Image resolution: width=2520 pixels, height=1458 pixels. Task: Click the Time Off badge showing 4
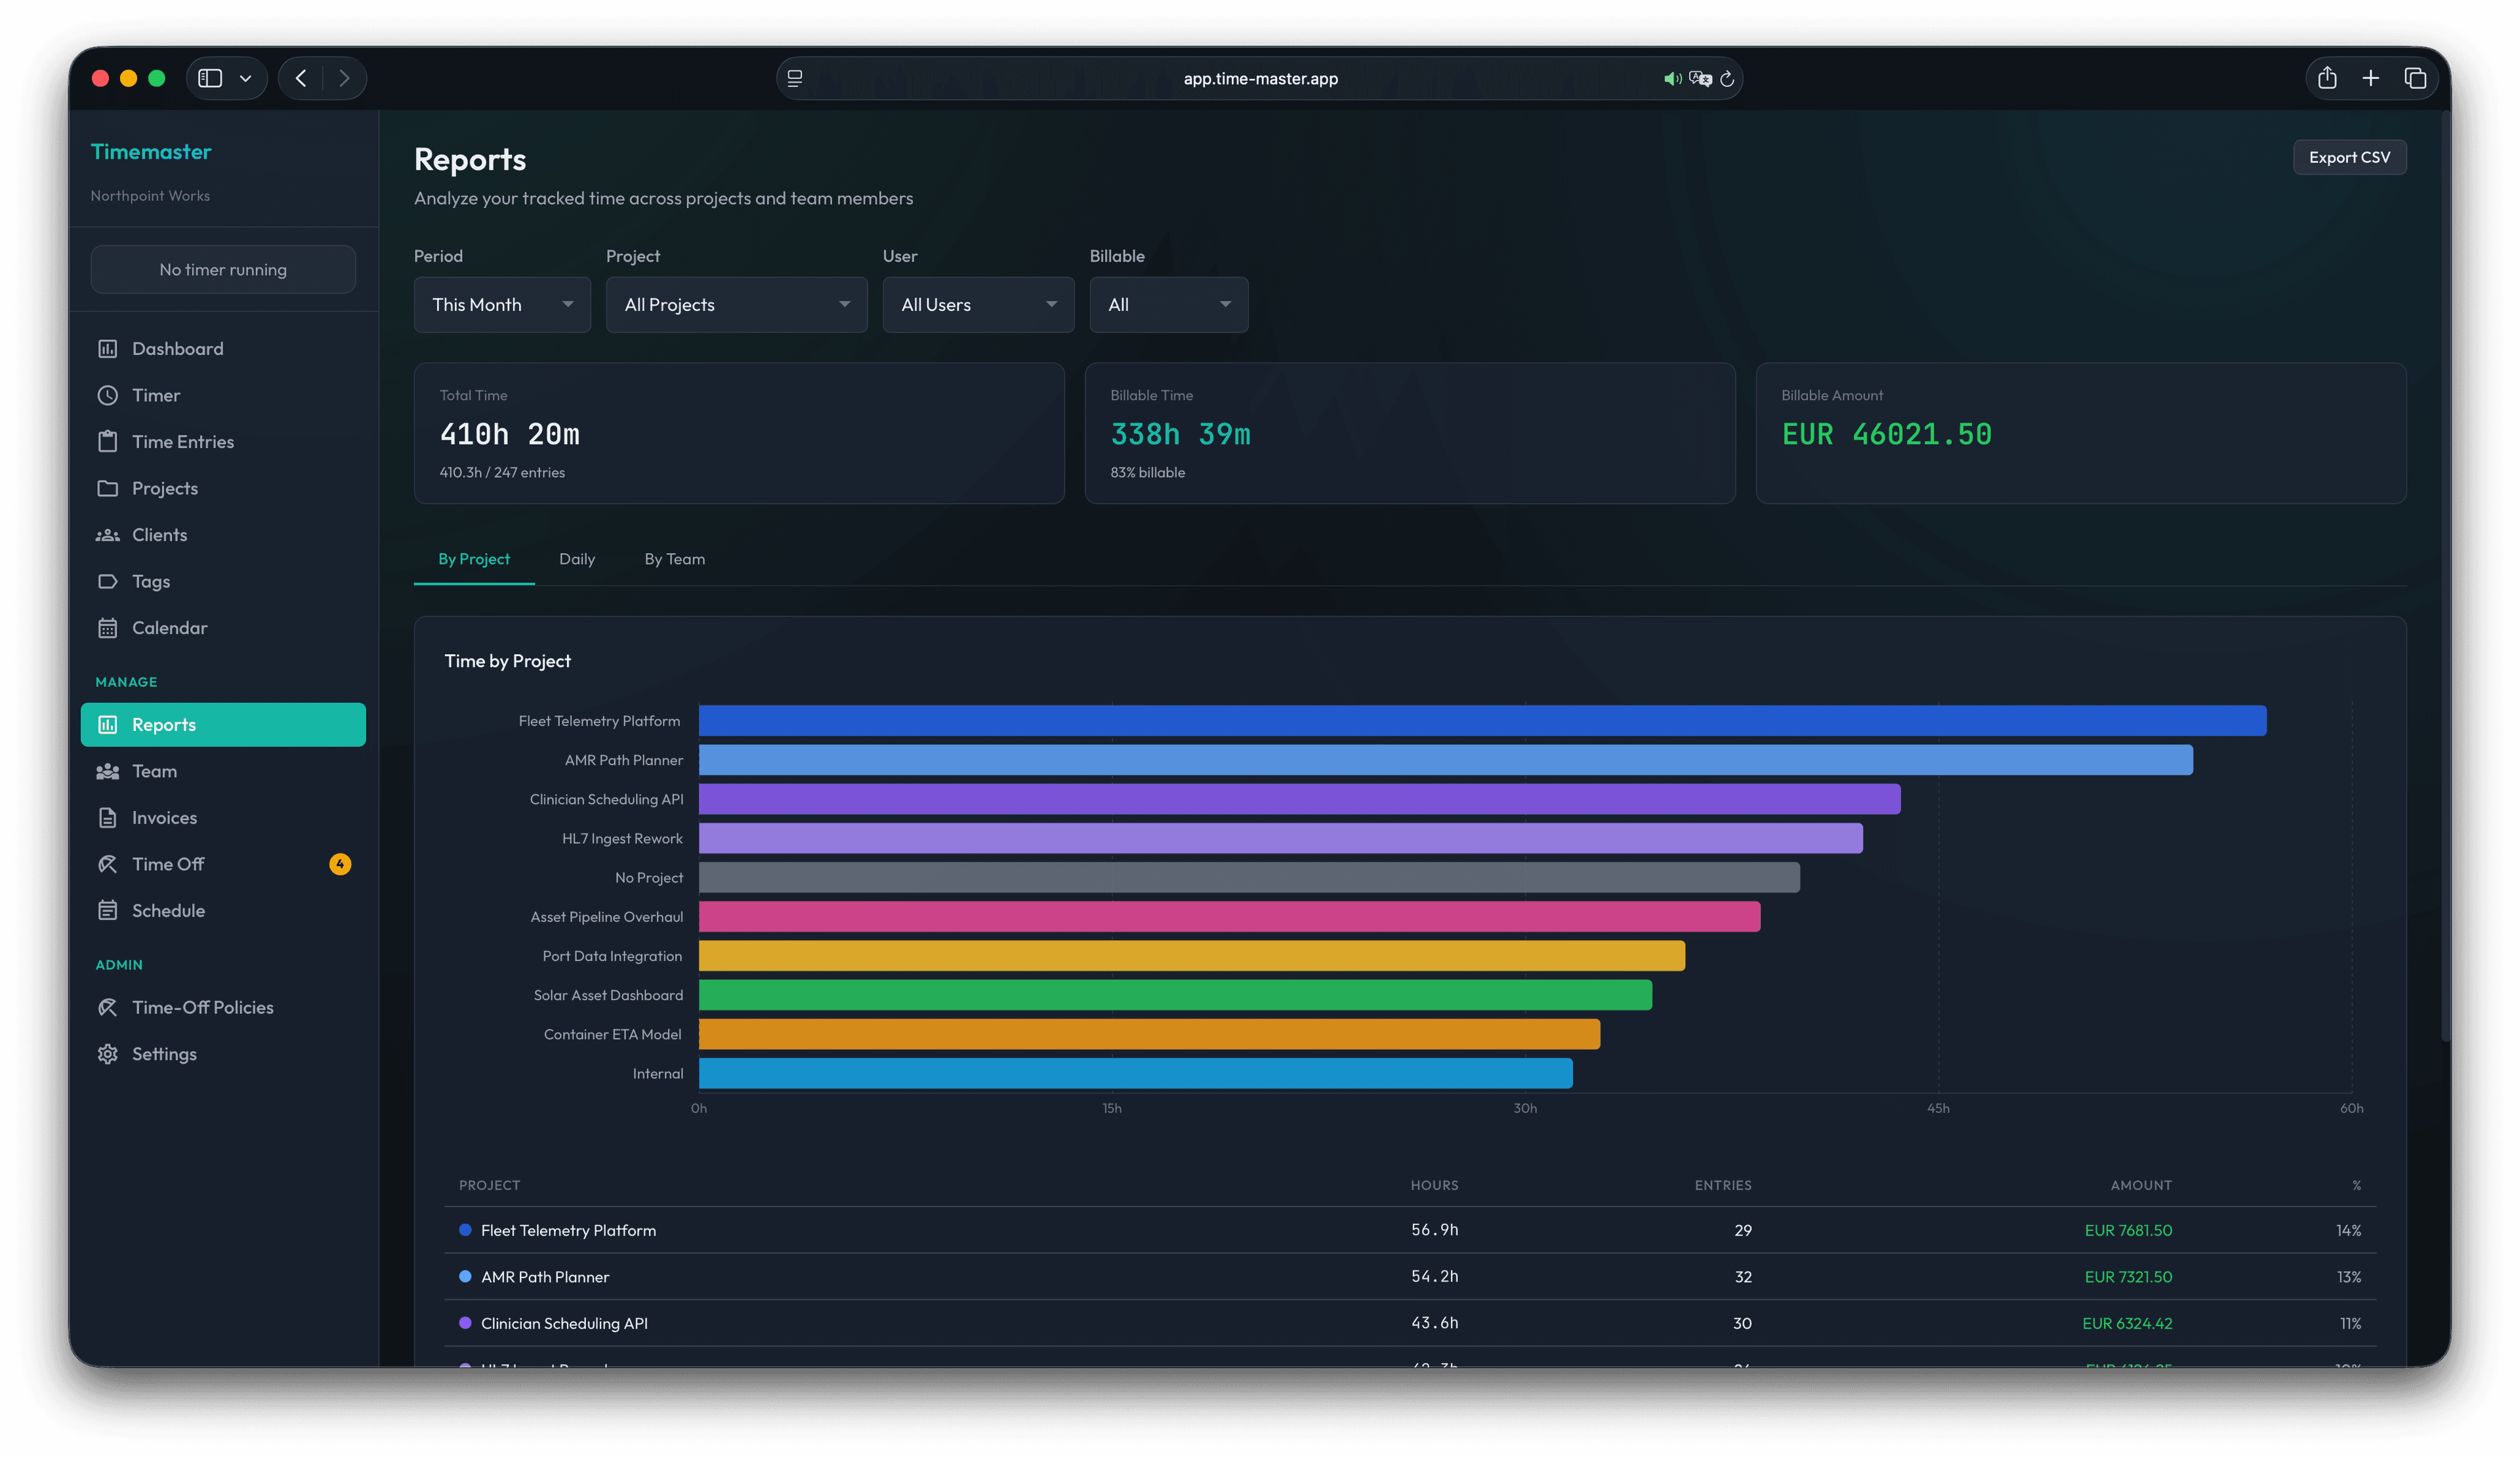(340, 864)
